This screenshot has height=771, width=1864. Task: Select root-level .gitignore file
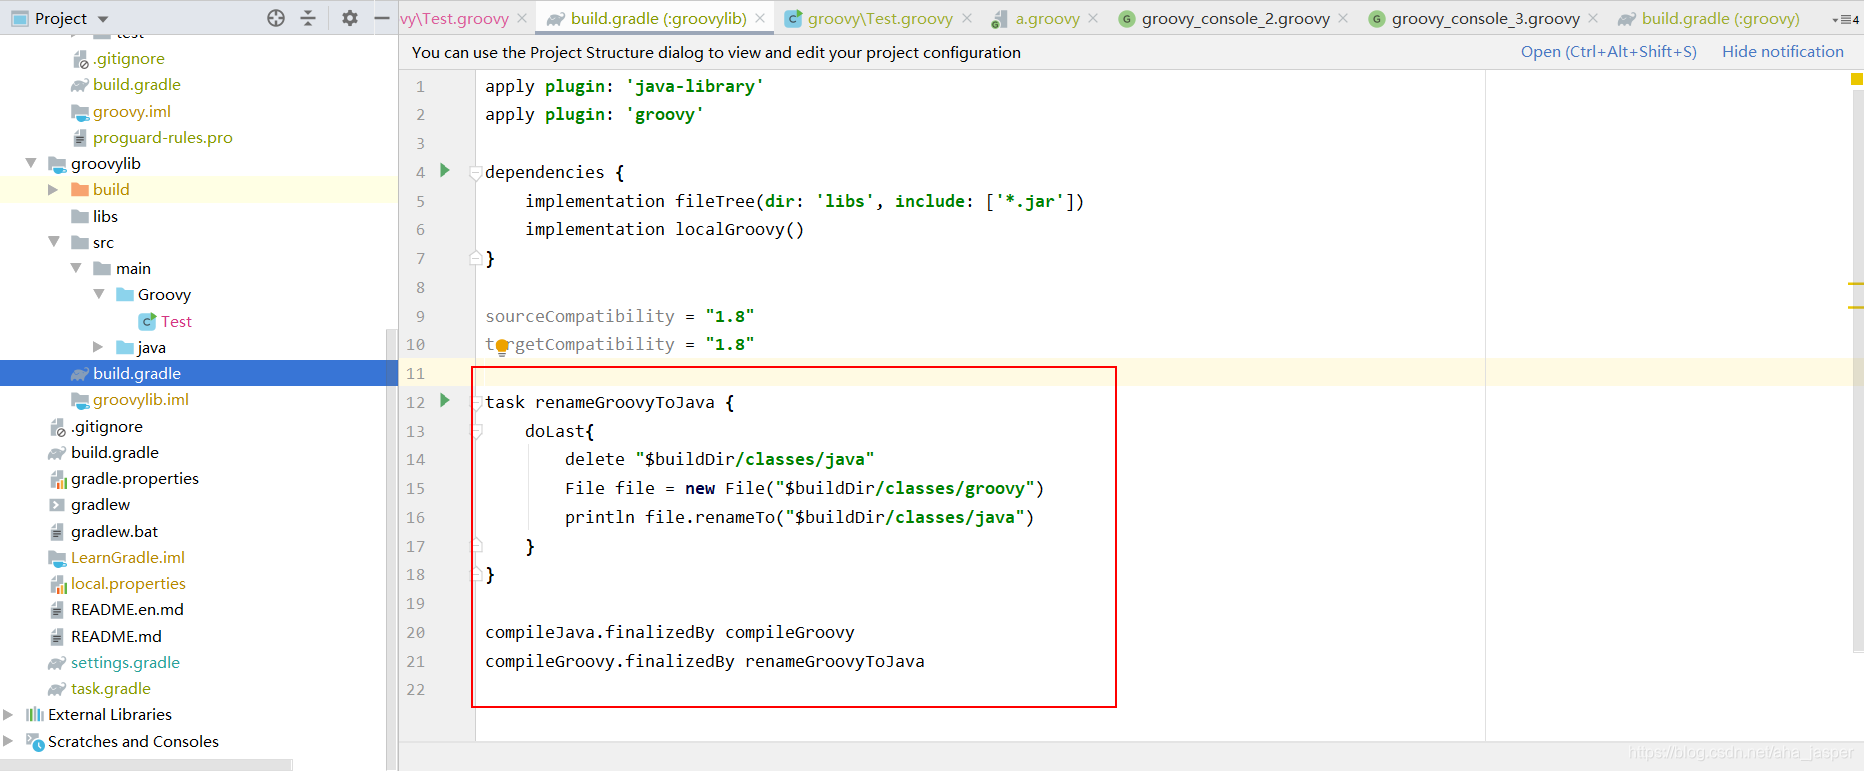point(106,426)
